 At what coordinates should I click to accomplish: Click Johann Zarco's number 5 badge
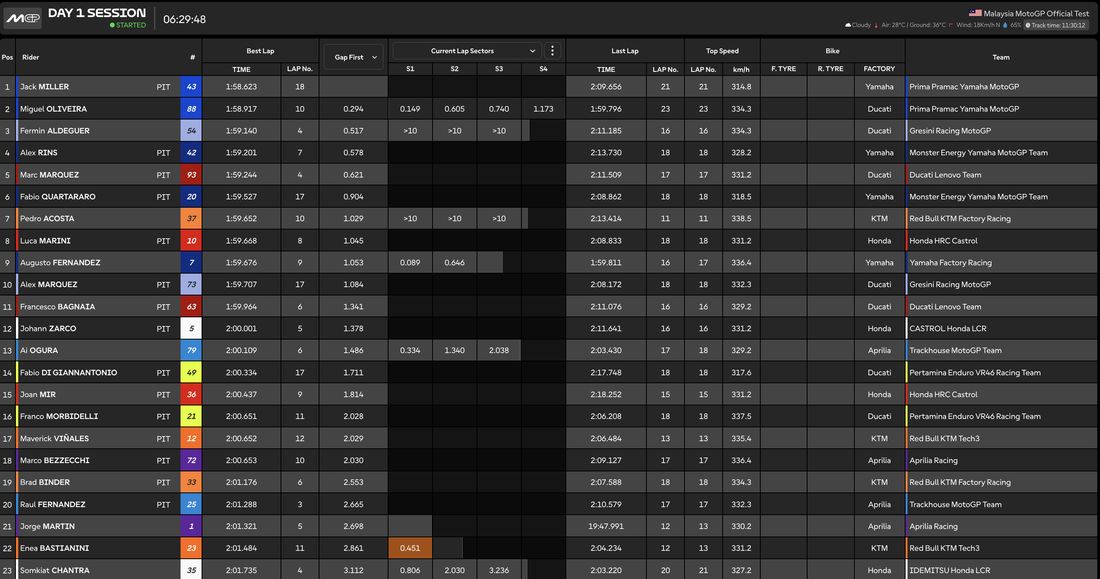(x=191, y=328)
